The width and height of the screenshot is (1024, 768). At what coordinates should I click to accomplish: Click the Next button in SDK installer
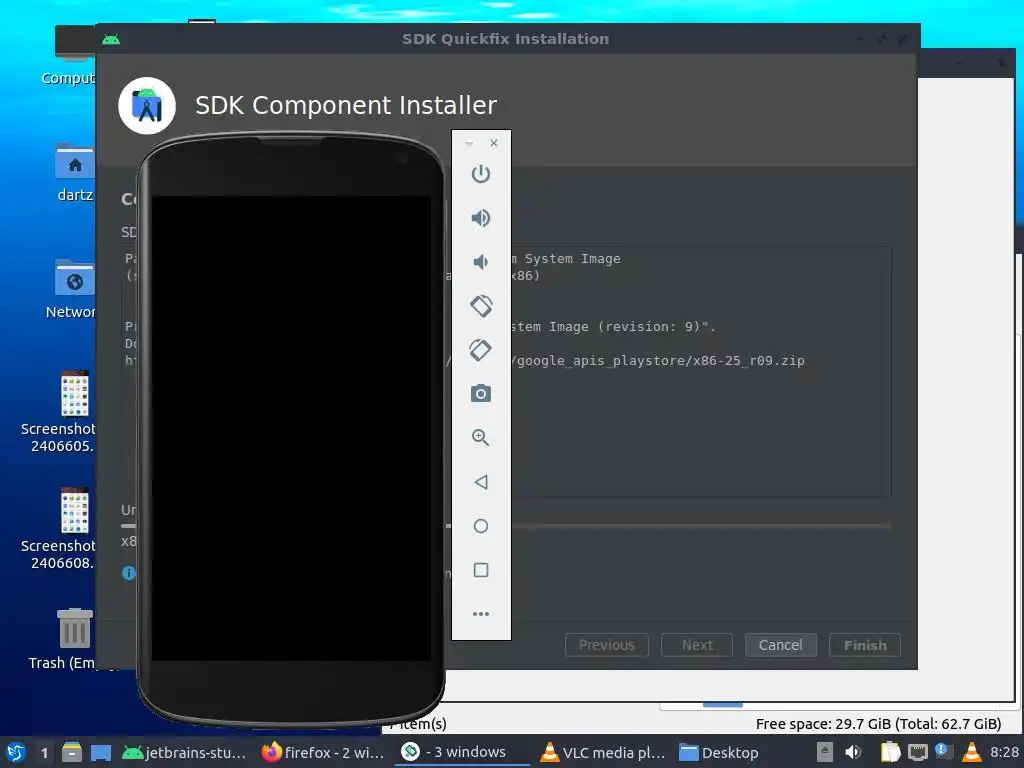click(x=697, y=645)
